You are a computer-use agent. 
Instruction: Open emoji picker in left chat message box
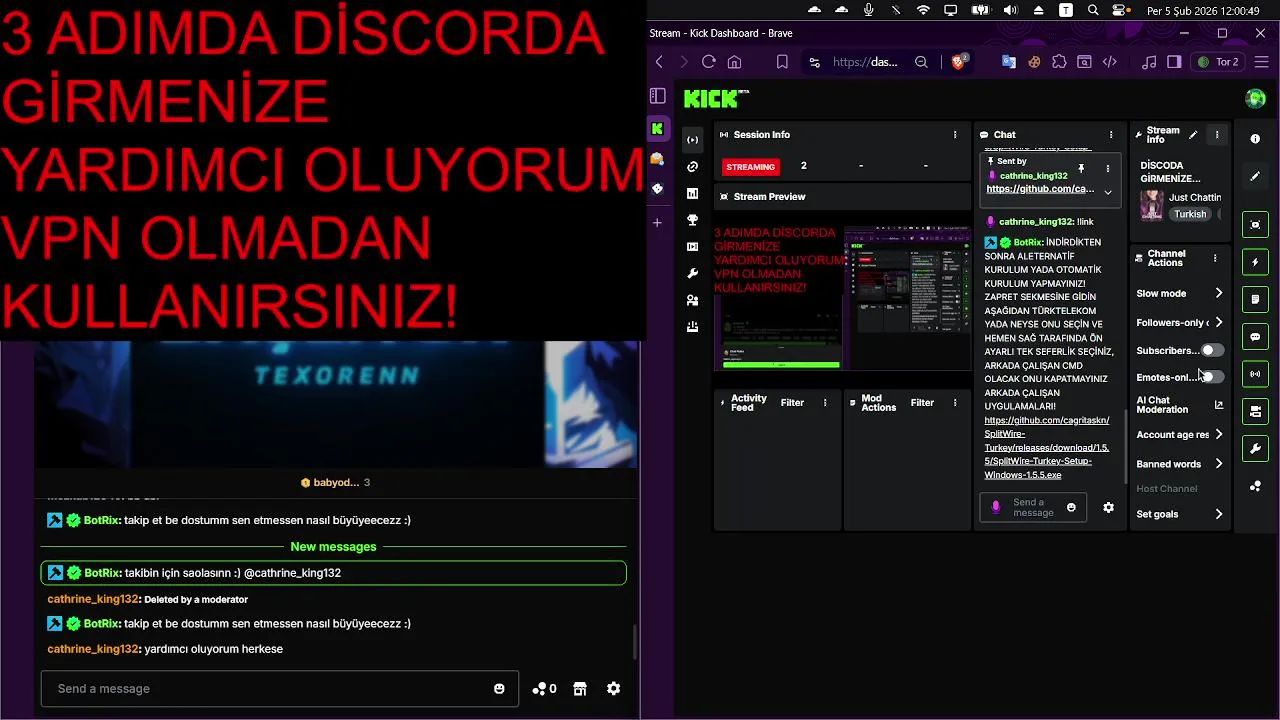coord(499,689)
